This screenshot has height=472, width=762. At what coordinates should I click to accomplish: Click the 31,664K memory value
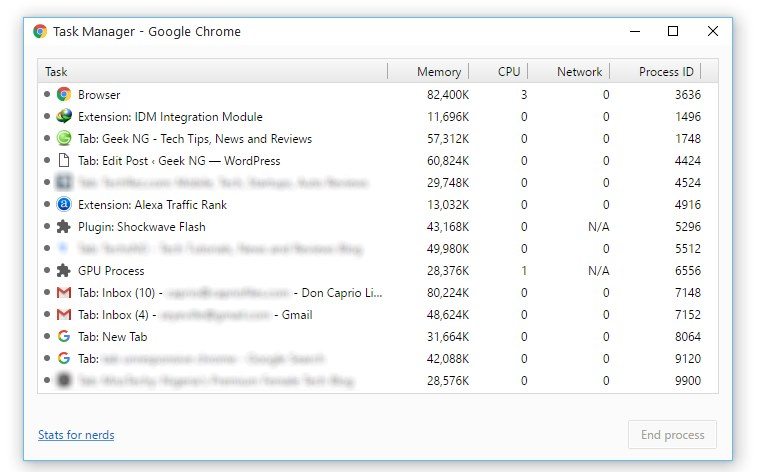(x=448, y=336)
